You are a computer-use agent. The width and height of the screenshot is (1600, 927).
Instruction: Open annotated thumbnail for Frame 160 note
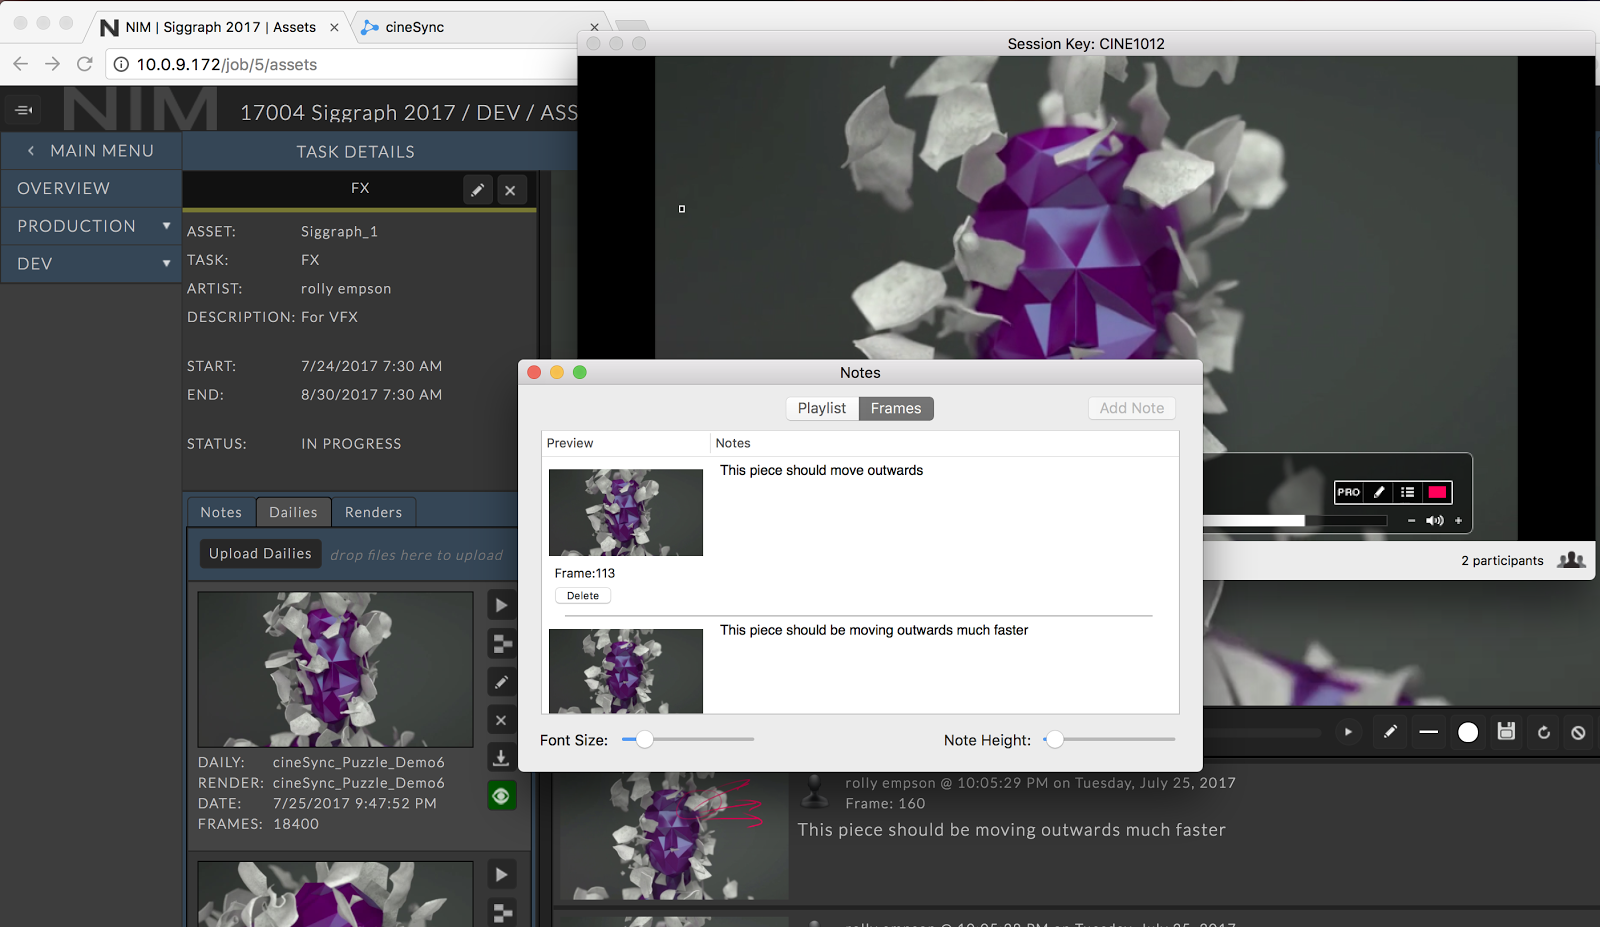tap(674, 836)
